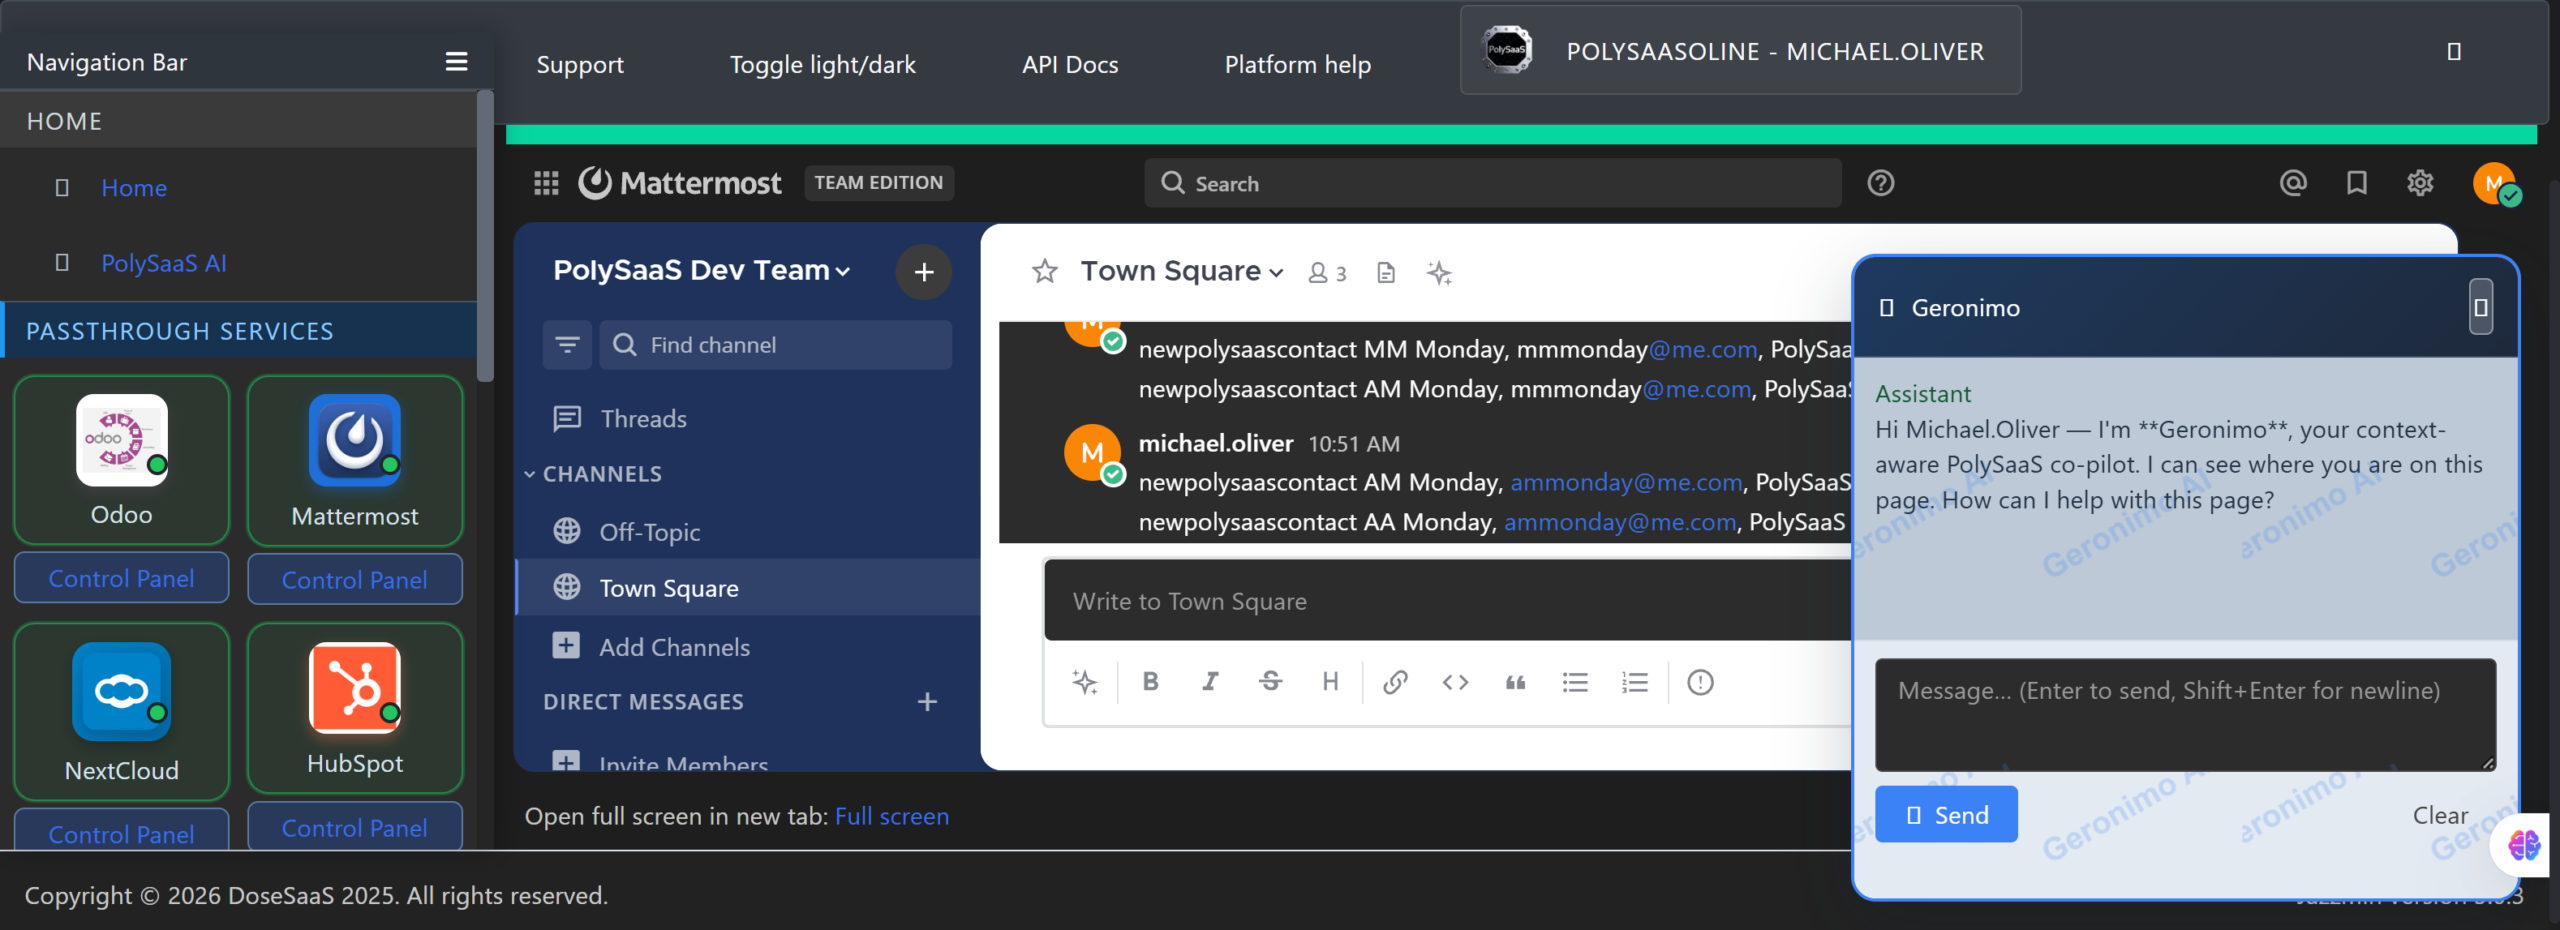
Task: Open the Odoo passthrough service
Action: click(122, 460)
